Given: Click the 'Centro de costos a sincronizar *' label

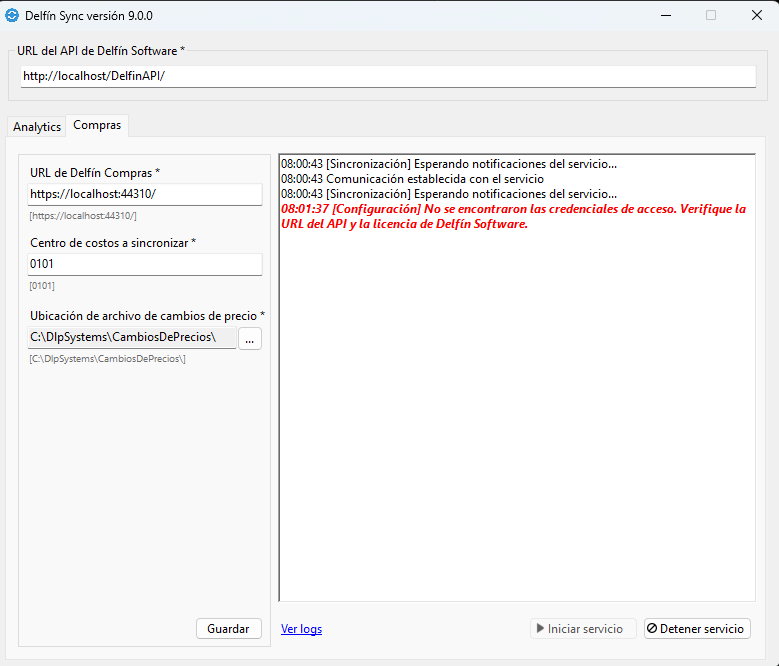Looking at the screenshot, I should point(113,243).
